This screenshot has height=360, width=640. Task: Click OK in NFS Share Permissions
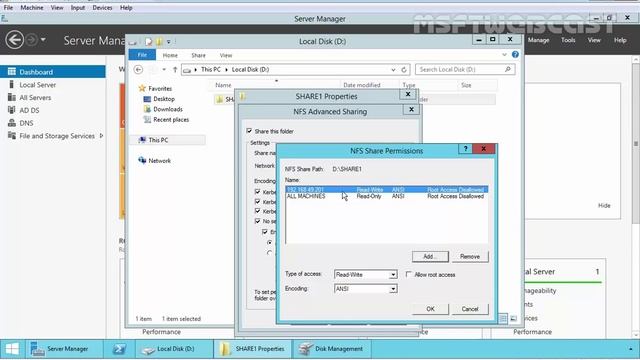pyautogui.click(x=430, y=309)
